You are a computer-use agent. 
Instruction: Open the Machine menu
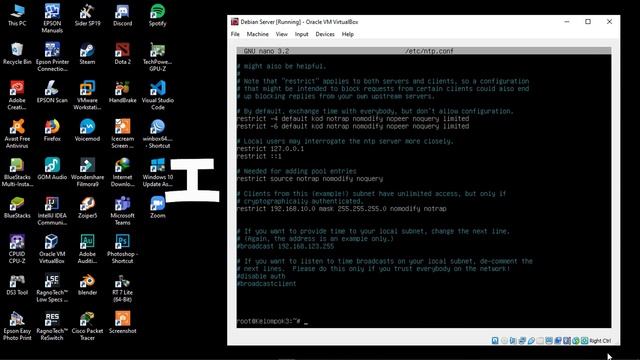[258, 34]
